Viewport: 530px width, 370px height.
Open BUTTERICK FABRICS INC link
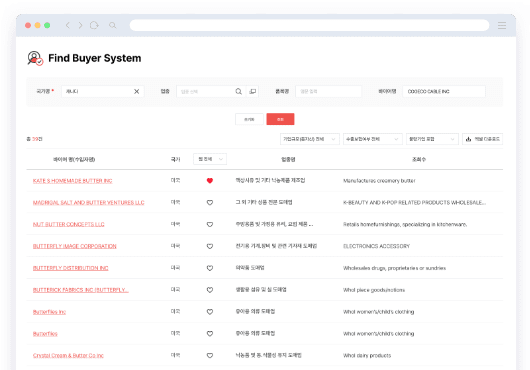80,290
